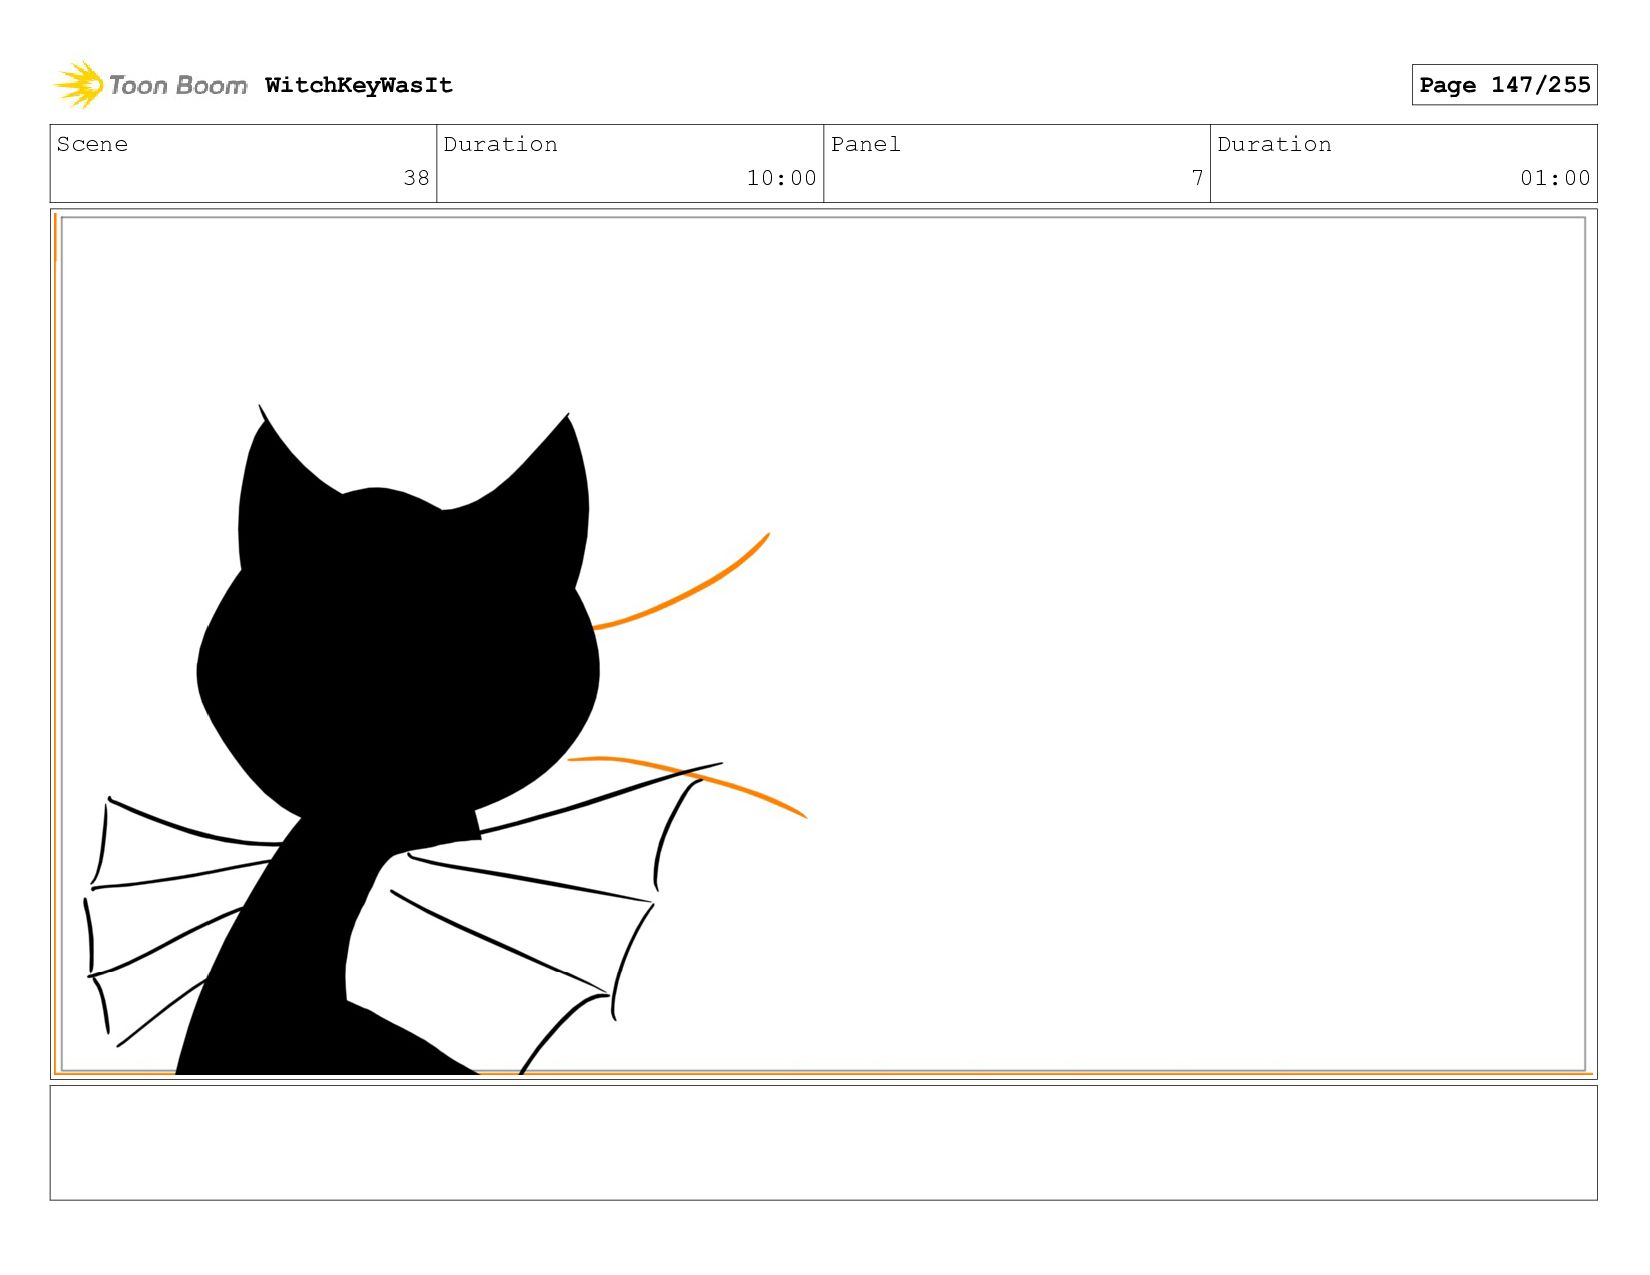
Task: Click the empty notes box below the panel
Action: pos(823,1143)
